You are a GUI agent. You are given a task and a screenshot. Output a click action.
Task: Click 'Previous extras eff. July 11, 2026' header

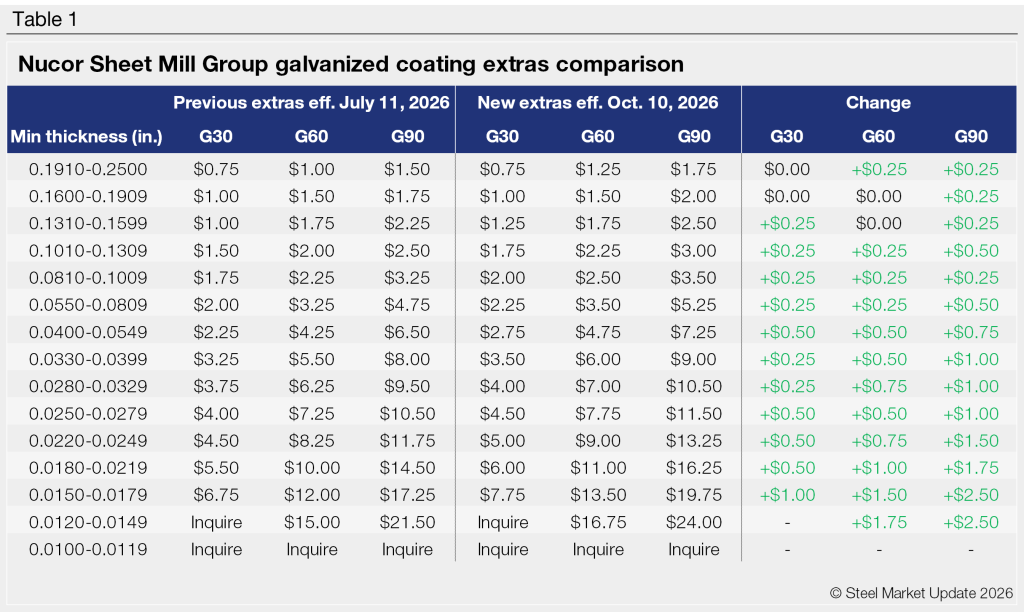click(x=311, y=103)
